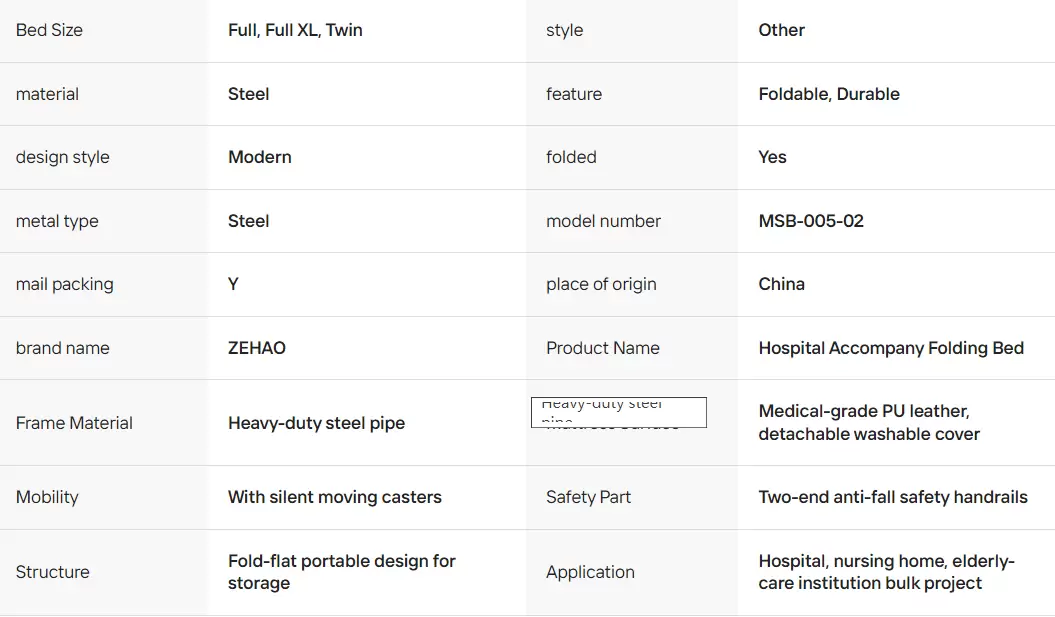Select 'Two-end anti-fall safety handrails' text

tap(893, 497)
